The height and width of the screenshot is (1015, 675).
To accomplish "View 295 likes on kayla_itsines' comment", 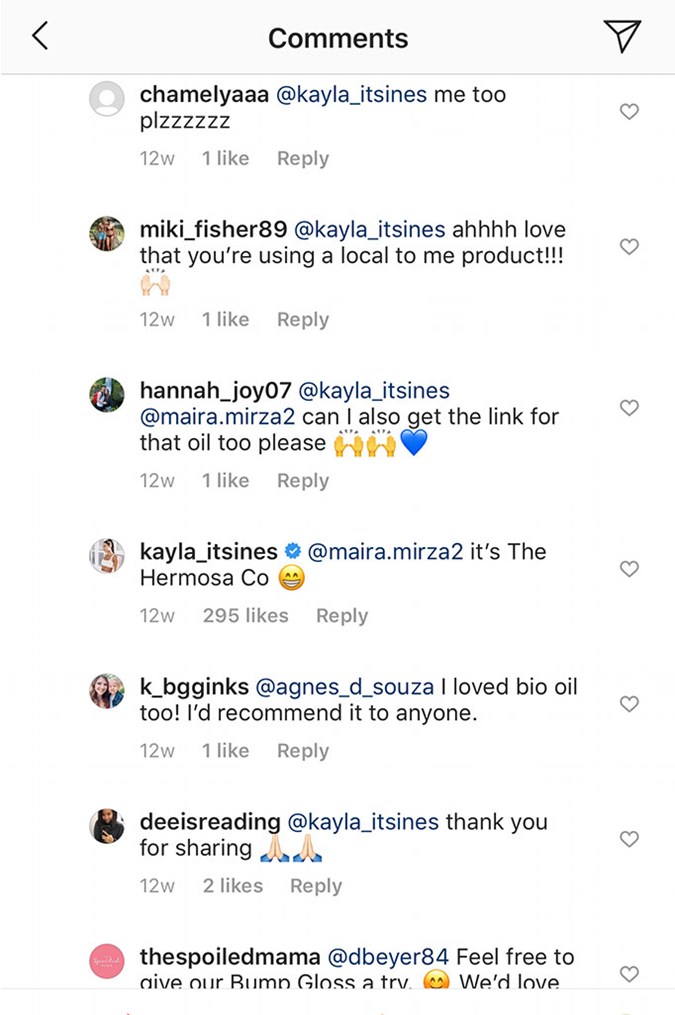I will 245,616.
